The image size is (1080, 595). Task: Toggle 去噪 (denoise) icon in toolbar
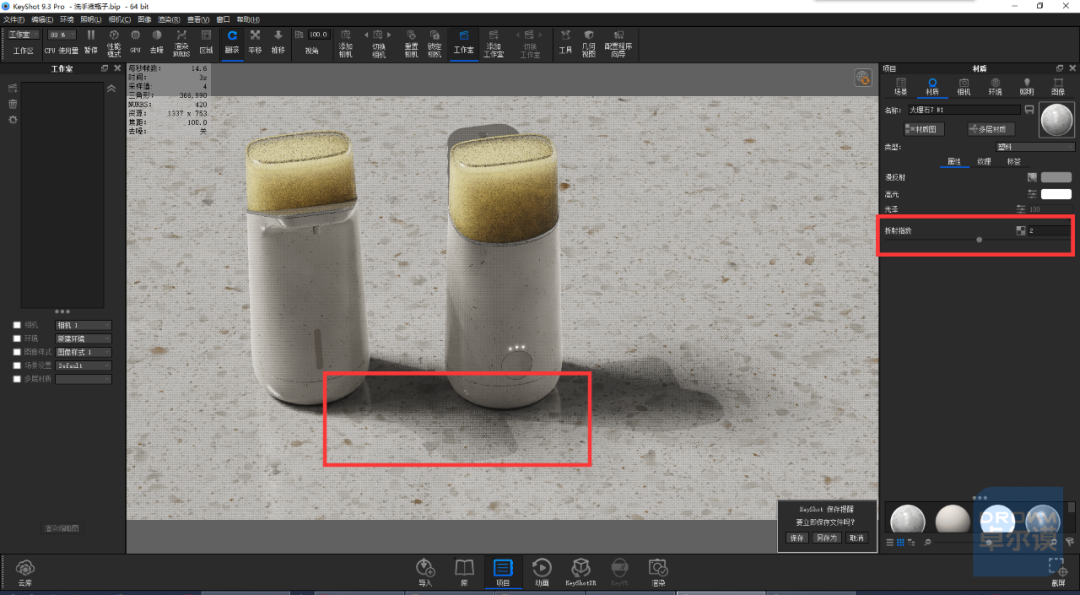tap(157, 41)
